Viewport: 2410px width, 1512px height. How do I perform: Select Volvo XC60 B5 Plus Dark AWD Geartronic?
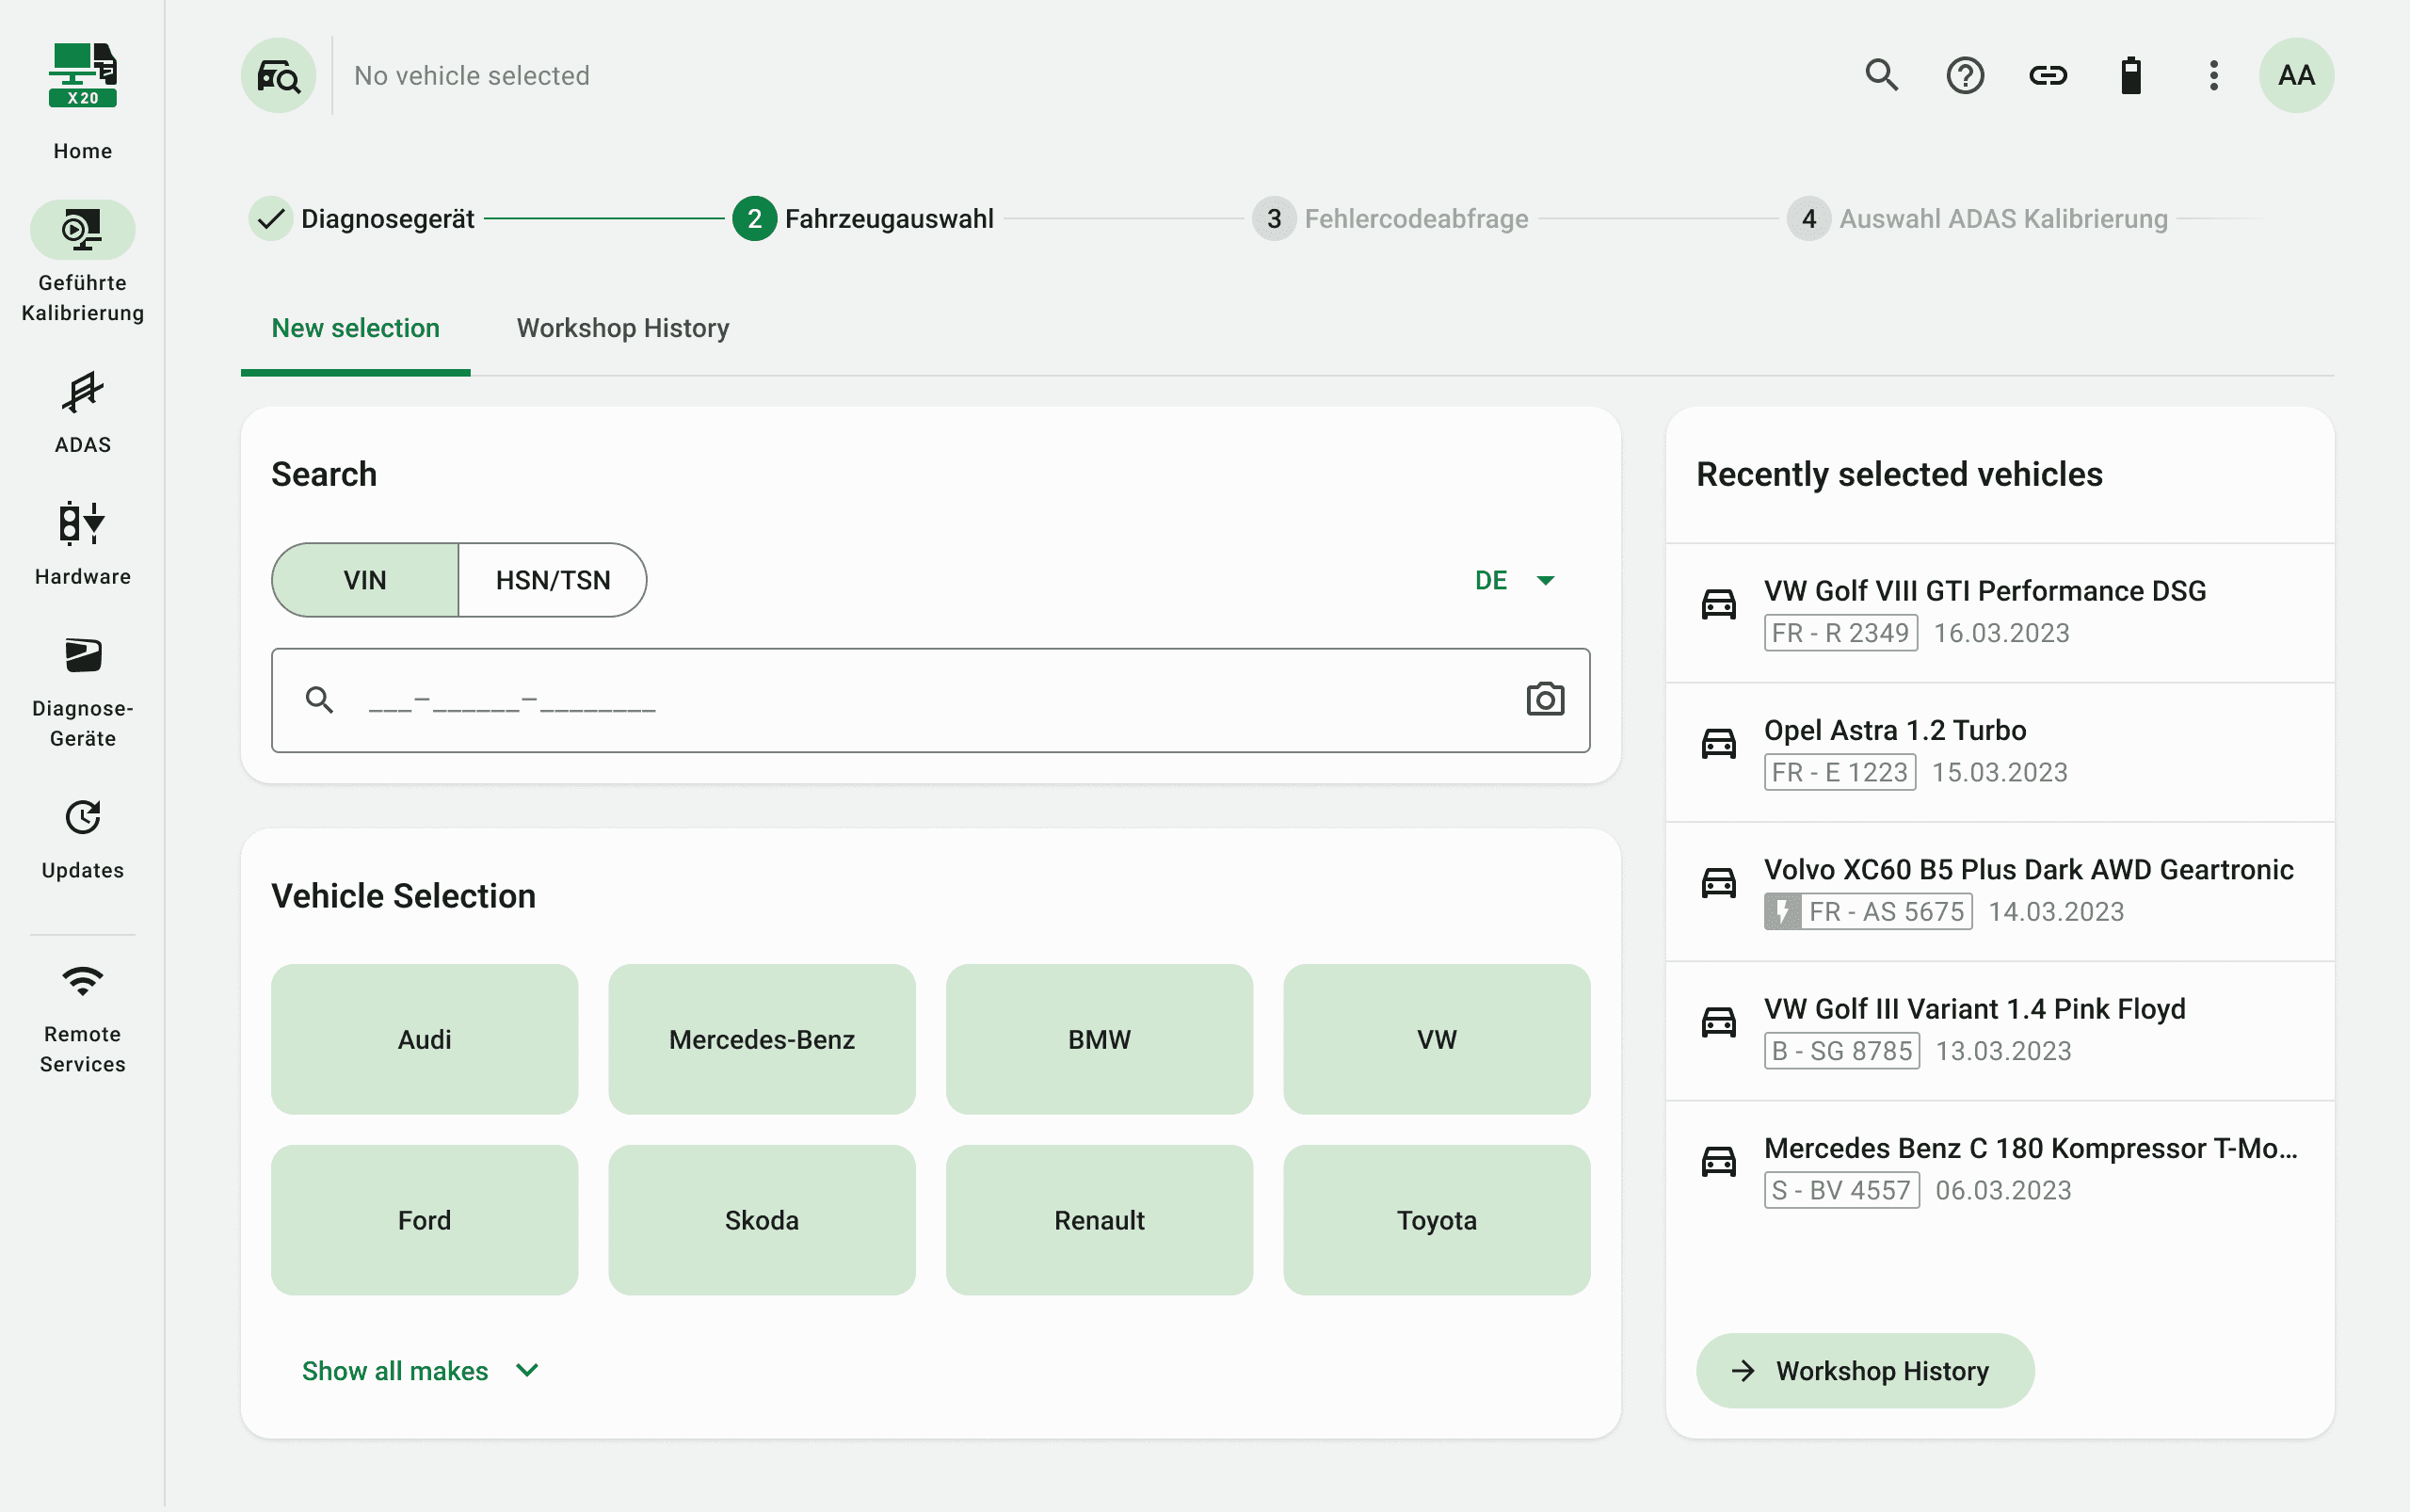point(2000,891)
